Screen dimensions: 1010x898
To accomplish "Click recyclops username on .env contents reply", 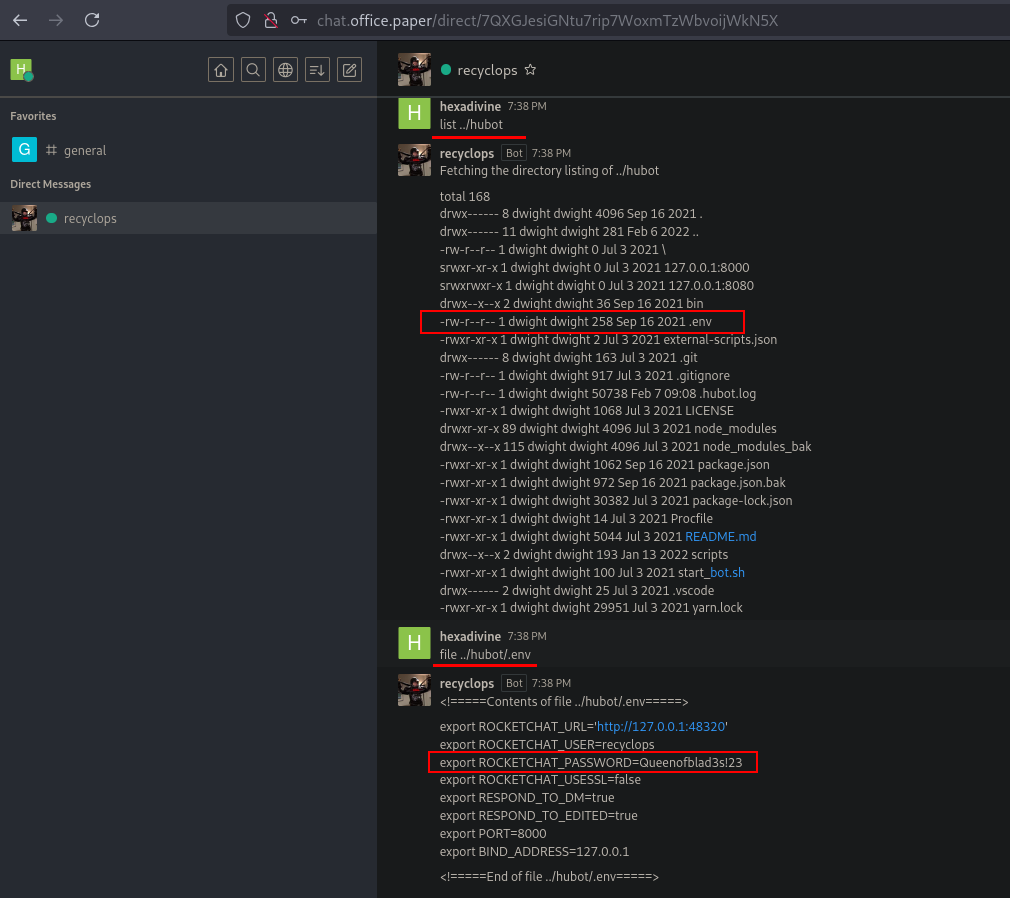I will (x=467, y=683).
